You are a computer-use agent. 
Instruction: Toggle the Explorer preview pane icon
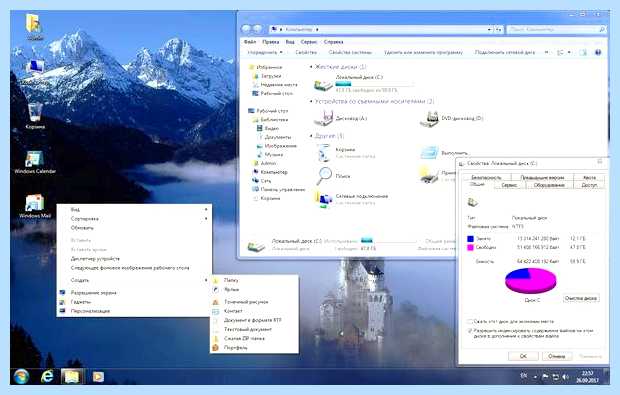583,52
